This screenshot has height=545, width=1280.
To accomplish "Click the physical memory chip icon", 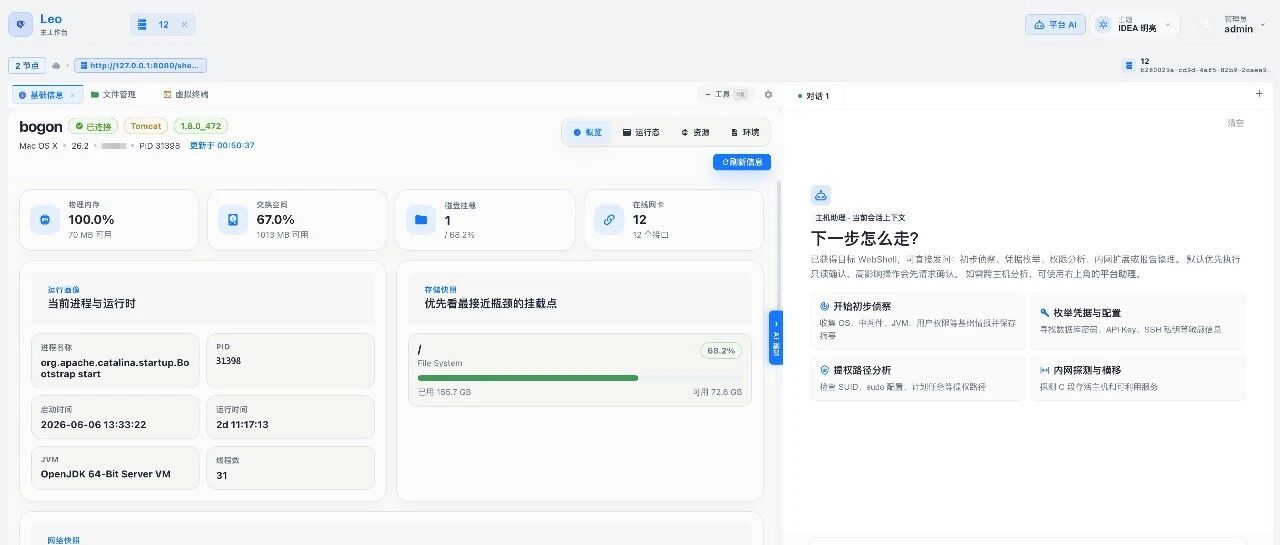I will click(45, 220).
